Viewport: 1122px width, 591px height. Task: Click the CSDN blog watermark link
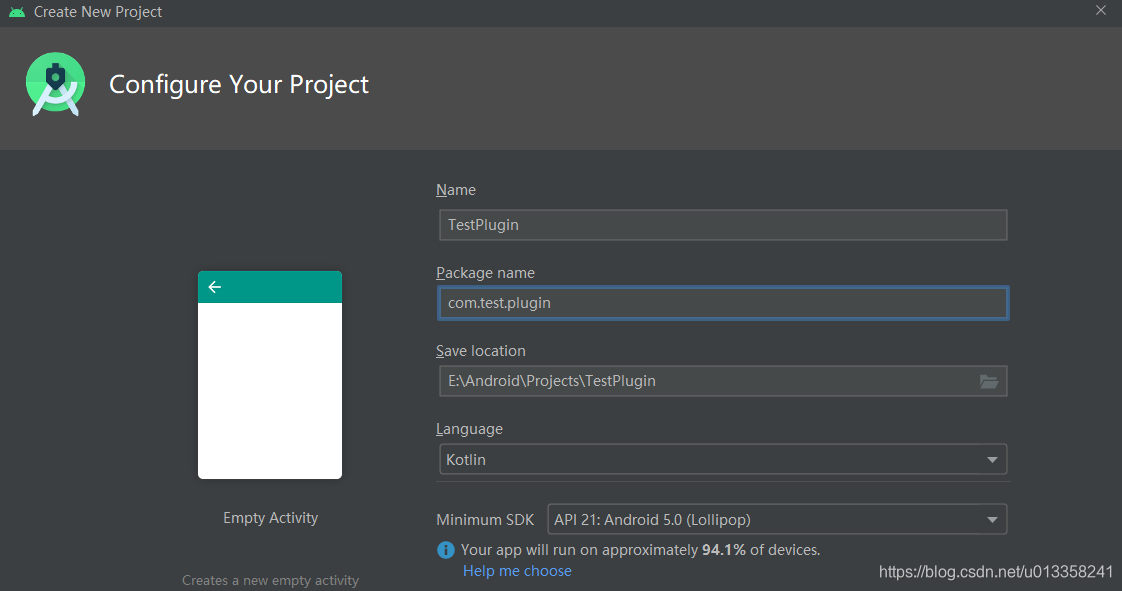996,571
